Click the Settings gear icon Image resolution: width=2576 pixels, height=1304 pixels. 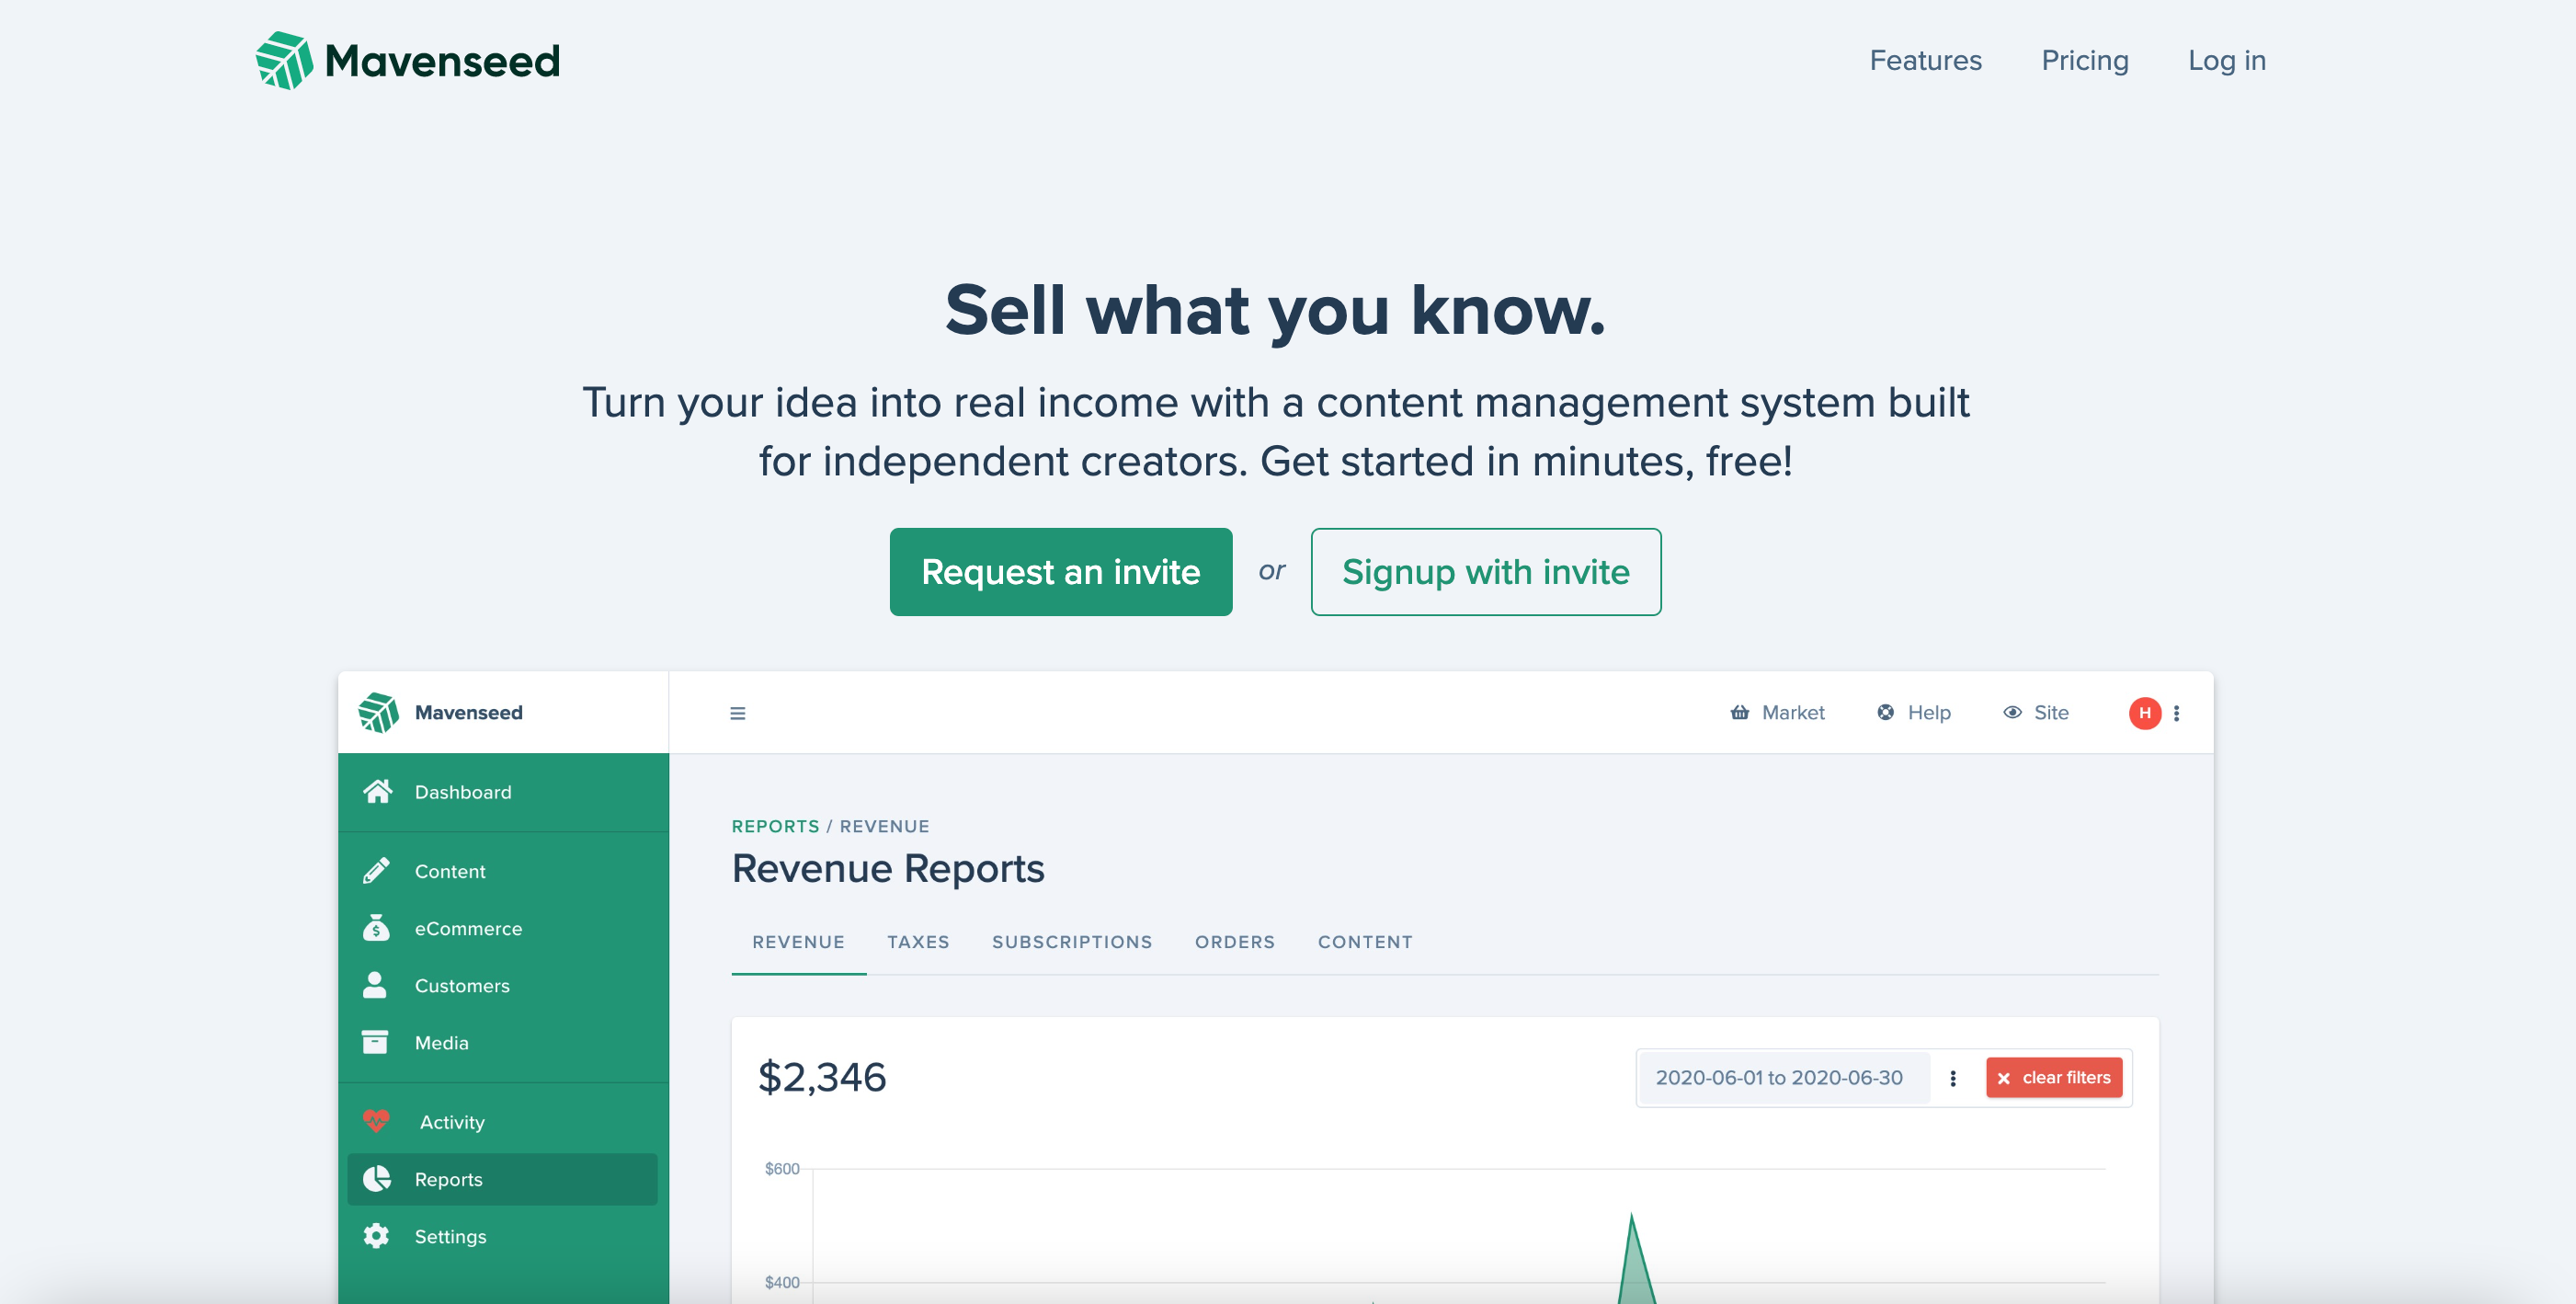coord(376,1236)
